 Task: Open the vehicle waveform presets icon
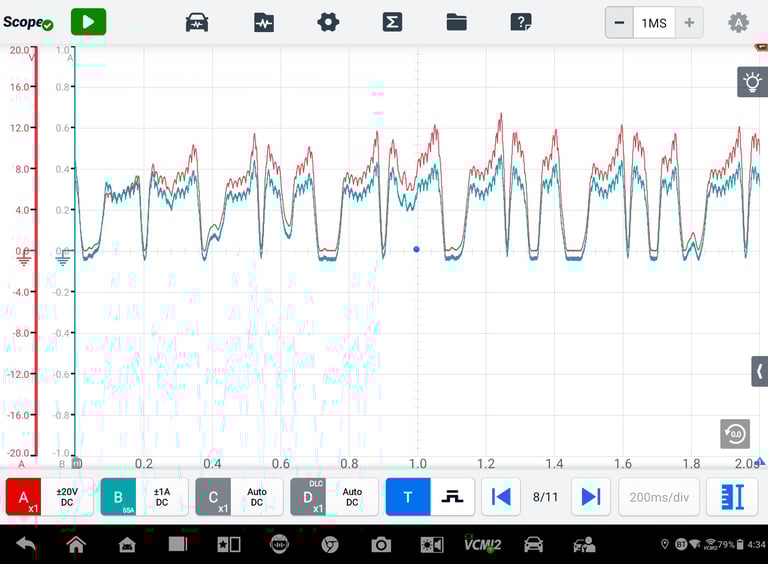[197, 23]
